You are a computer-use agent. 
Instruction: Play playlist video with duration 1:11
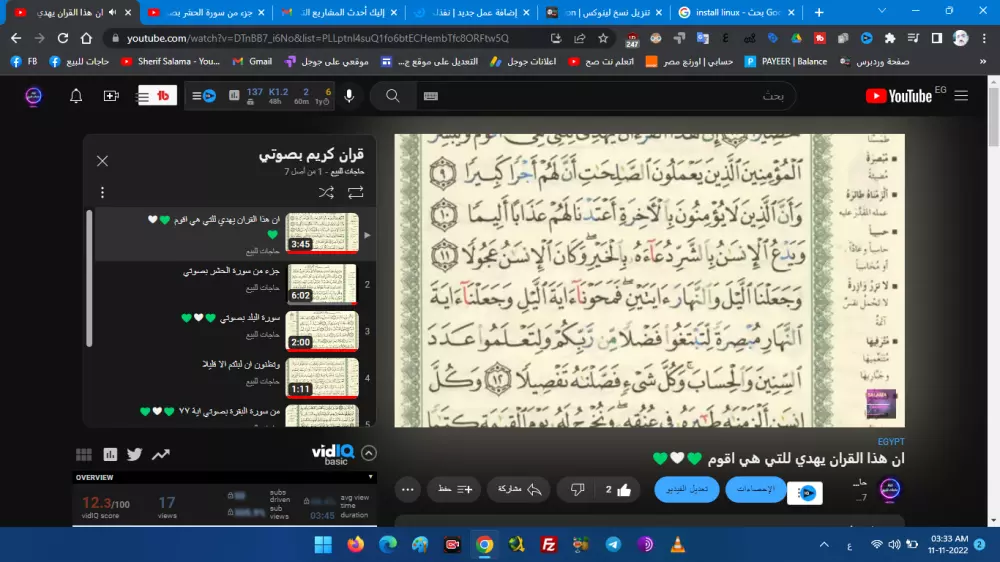pyautogui.click(x=322, y=378)
